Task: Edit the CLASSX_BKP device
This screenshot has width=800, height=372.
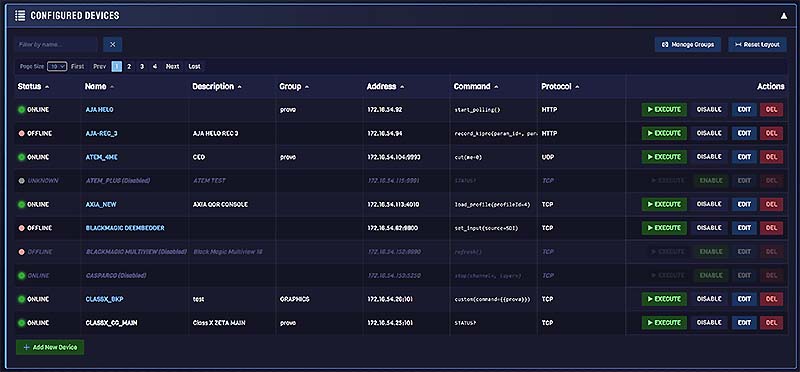Action: pyautogui.click(x=744, y=299)
